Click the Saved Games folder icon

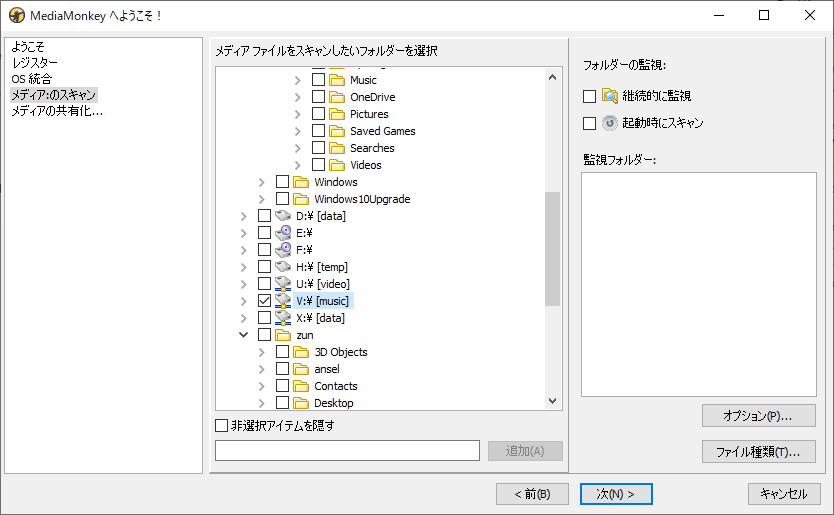[x=337, y=131]
